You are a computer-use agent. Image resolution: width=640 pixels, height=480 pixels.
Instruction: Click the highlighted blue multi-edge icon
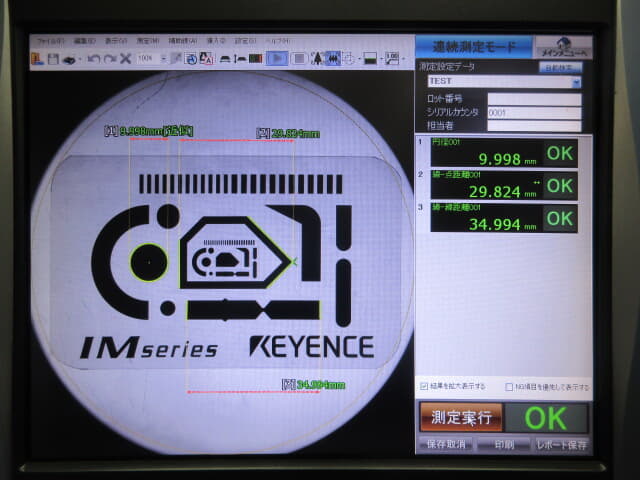point(333,59)
